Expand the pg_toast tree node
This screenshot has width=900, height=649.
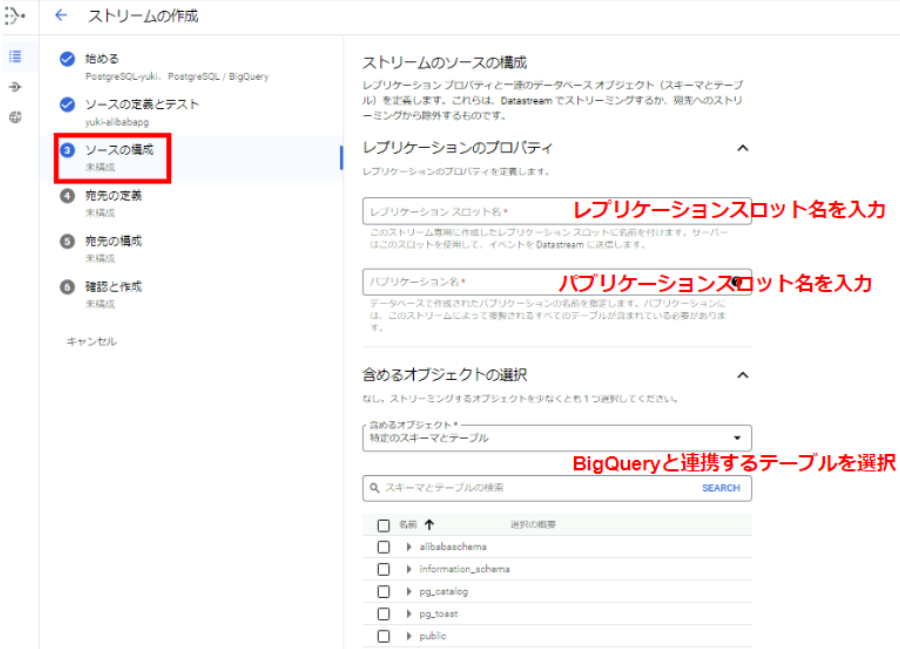click(409, 614)
